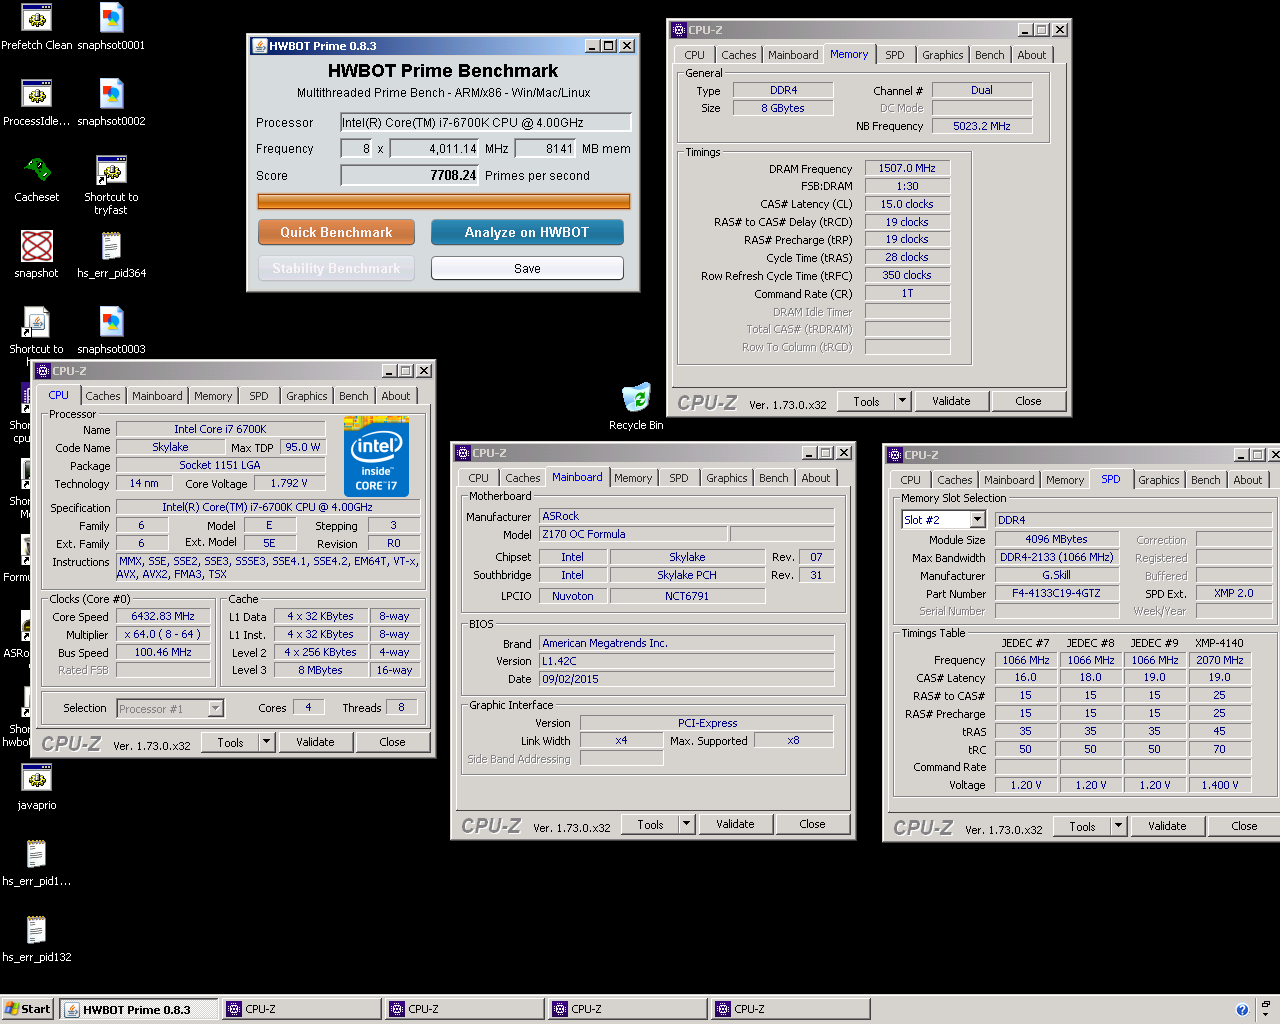Open the Slot #2 memory slot dropdown
This screenshot has width=1280, height=1024.
click(978, 520)
